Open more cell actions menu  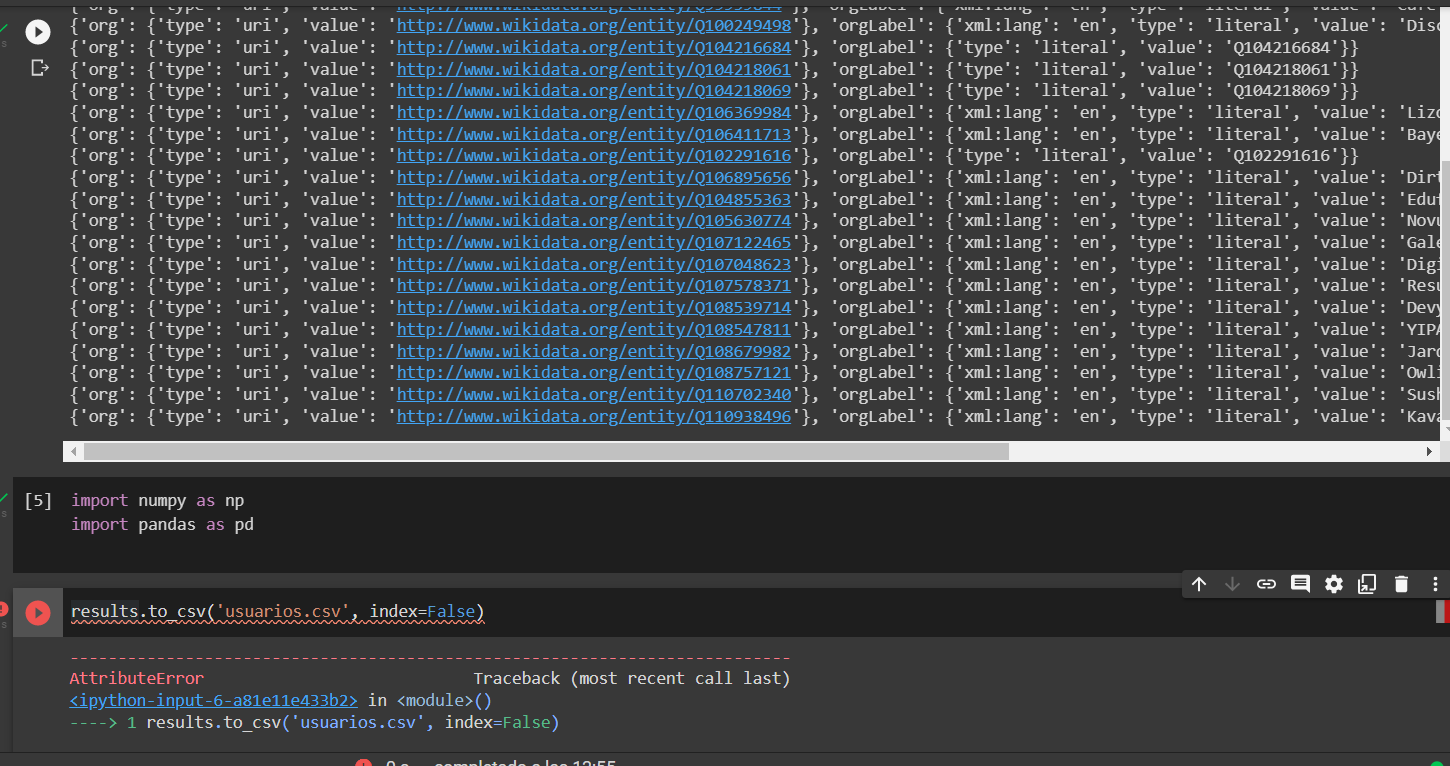click(1435, 584)
